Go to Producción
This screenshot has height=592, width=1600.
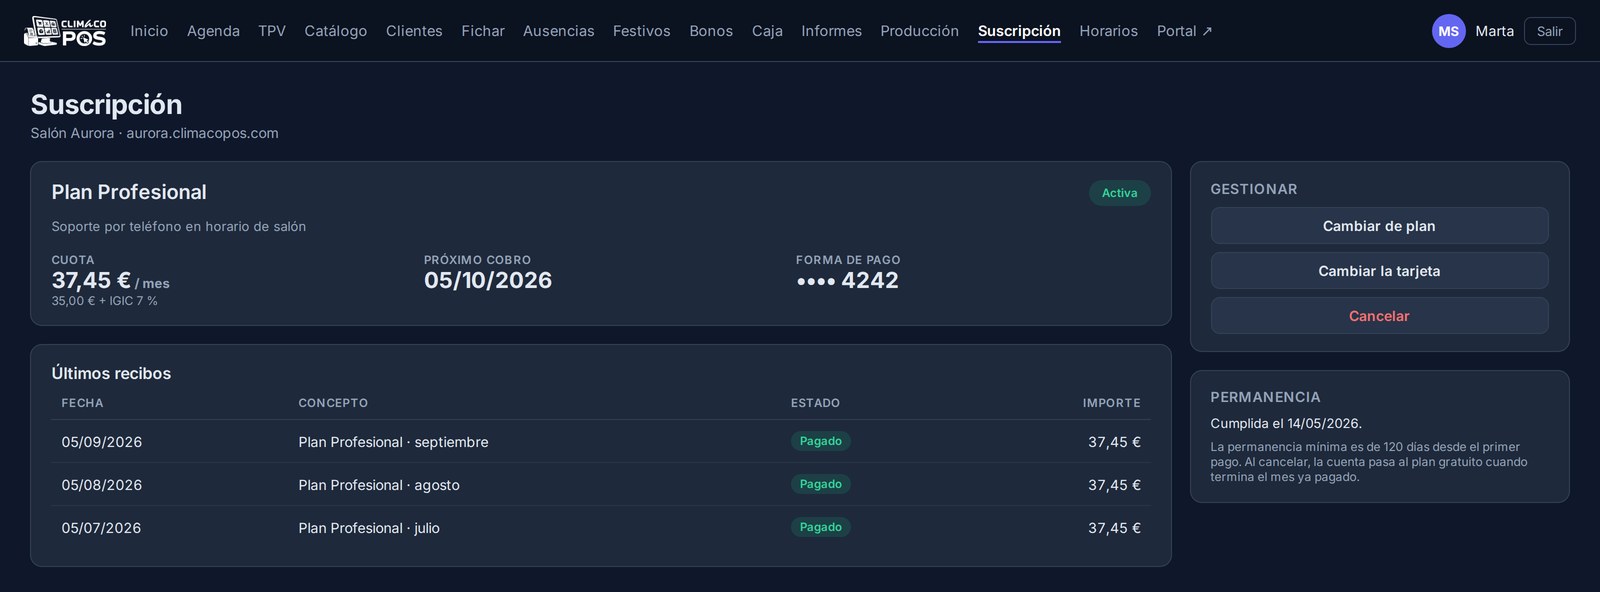click(919, 31)
